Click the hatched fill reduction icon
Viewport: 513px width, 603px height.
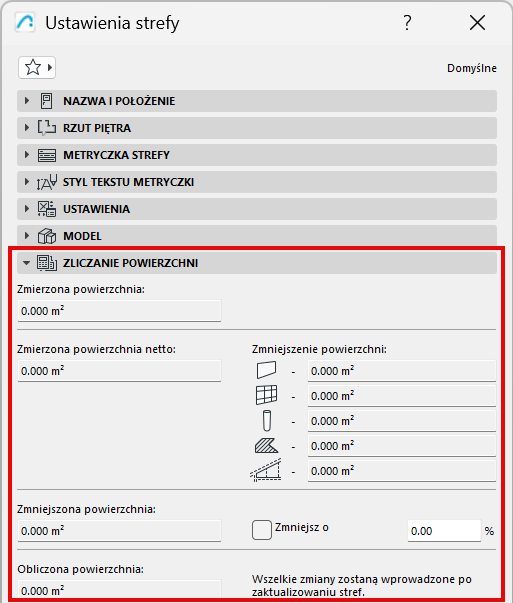click(x=266, y=445)
